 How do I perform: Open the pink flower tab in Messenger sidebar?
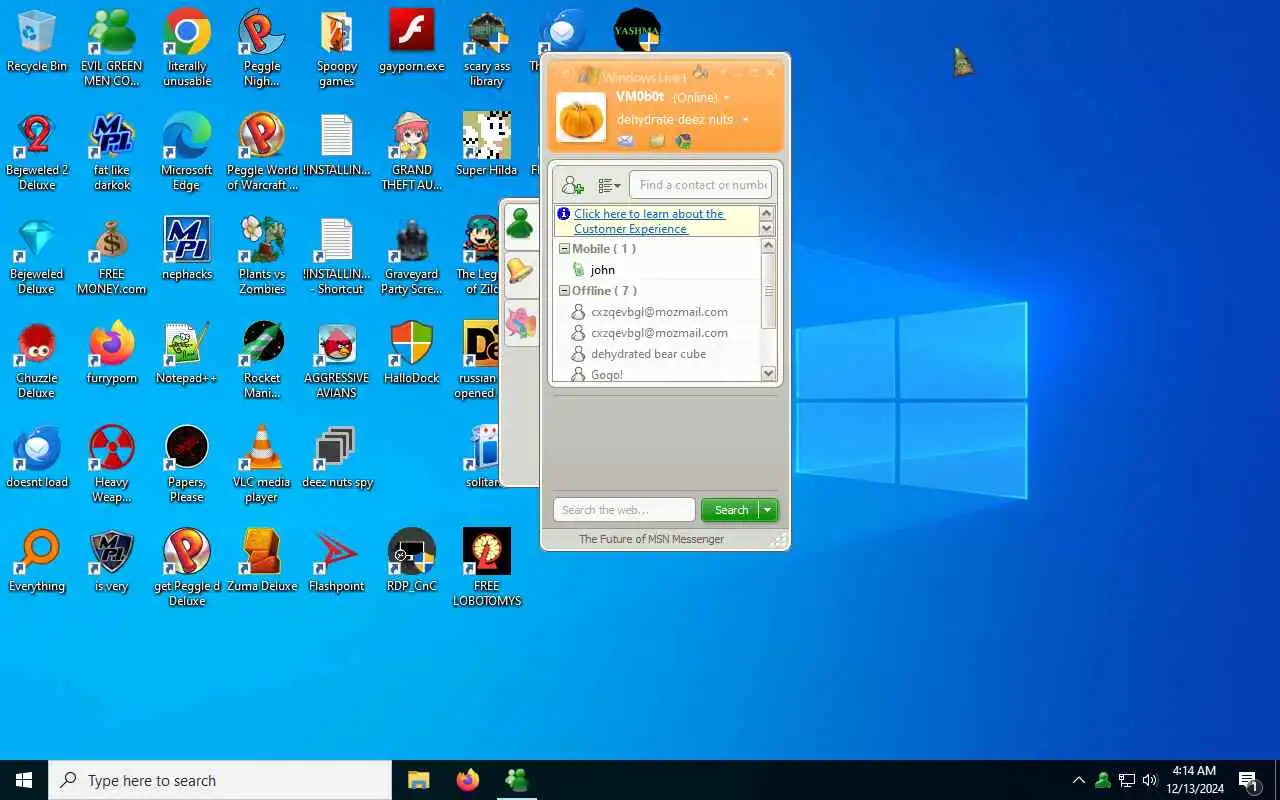(x=520, y=322)
